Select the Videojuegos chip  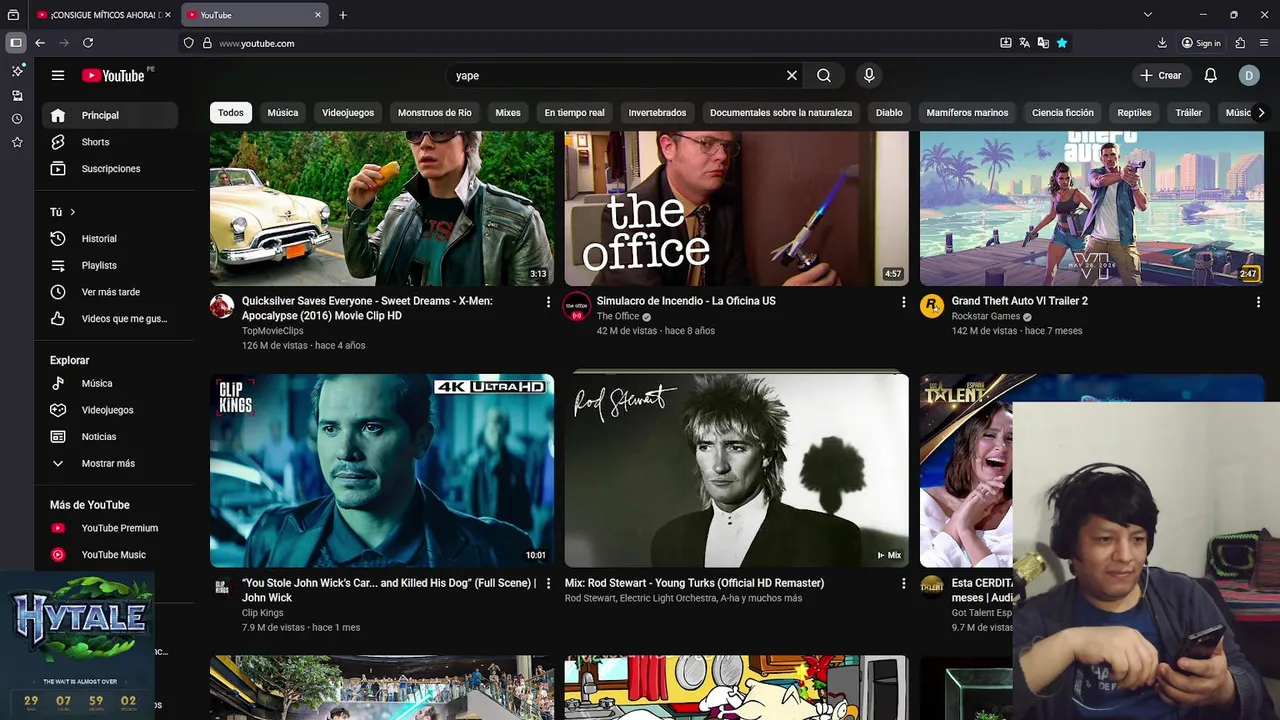[348, 113]
